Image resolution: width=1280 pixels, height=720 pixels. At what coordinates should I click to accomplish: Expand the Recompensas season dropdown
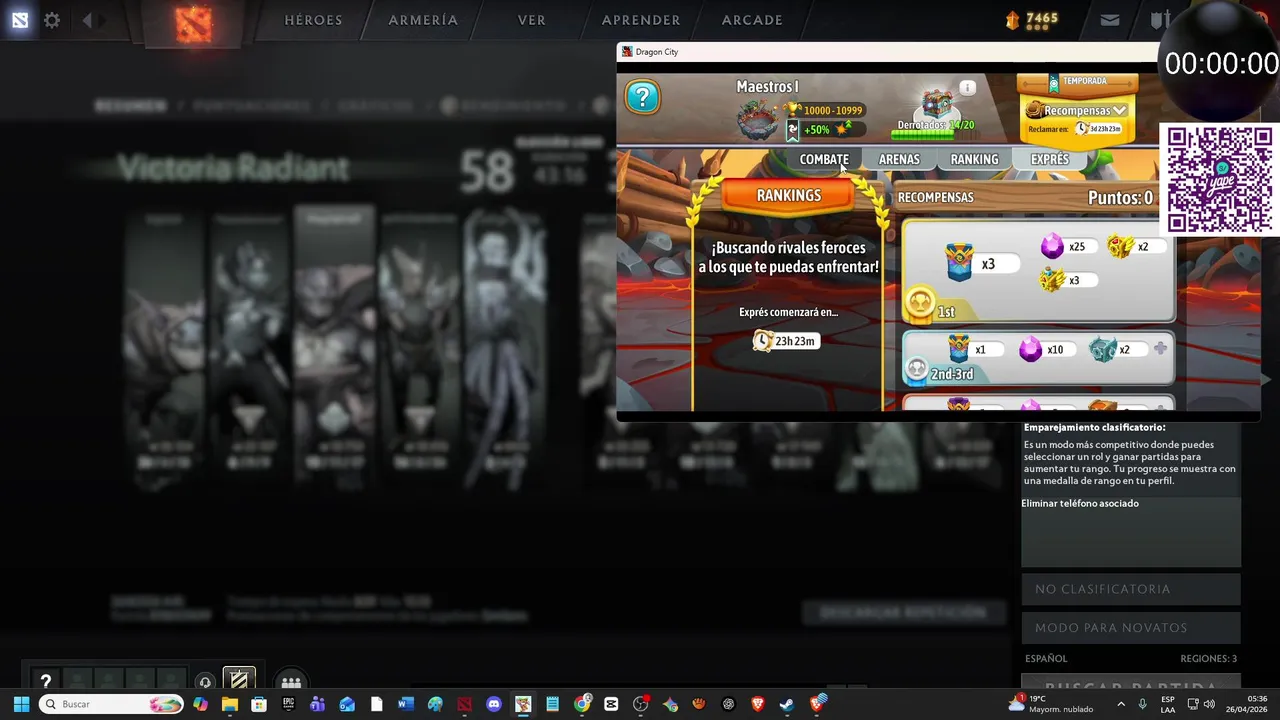[1077, 110]
